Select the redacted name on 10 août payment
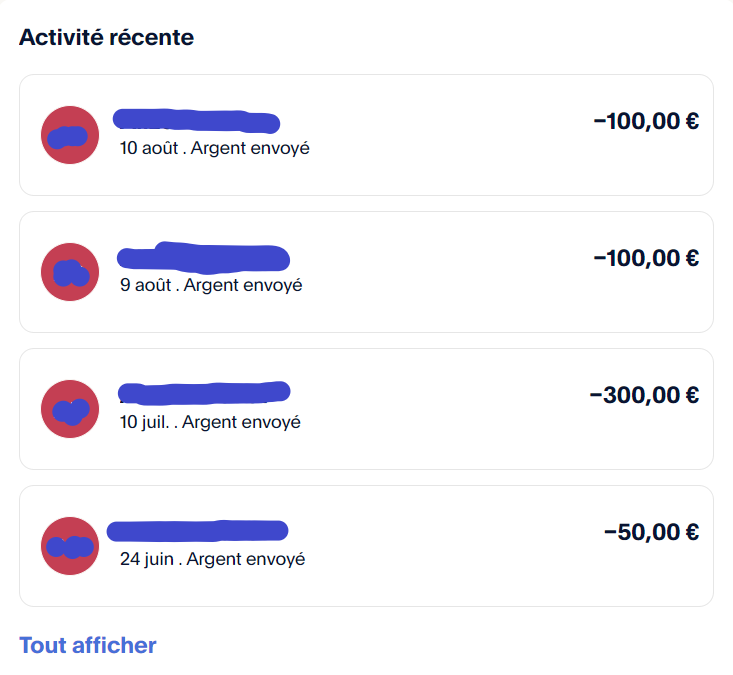 pyautogui.click(x=197, y=121)
